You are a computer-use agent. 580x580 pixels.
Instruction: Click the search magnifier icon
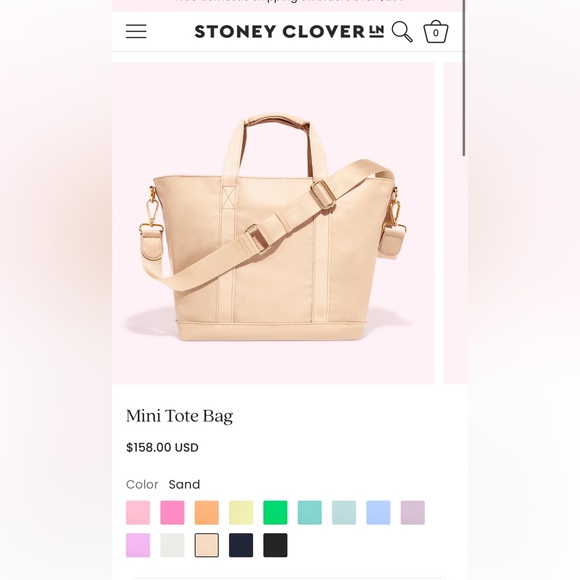pyautogui.click(x=402, y=31)
